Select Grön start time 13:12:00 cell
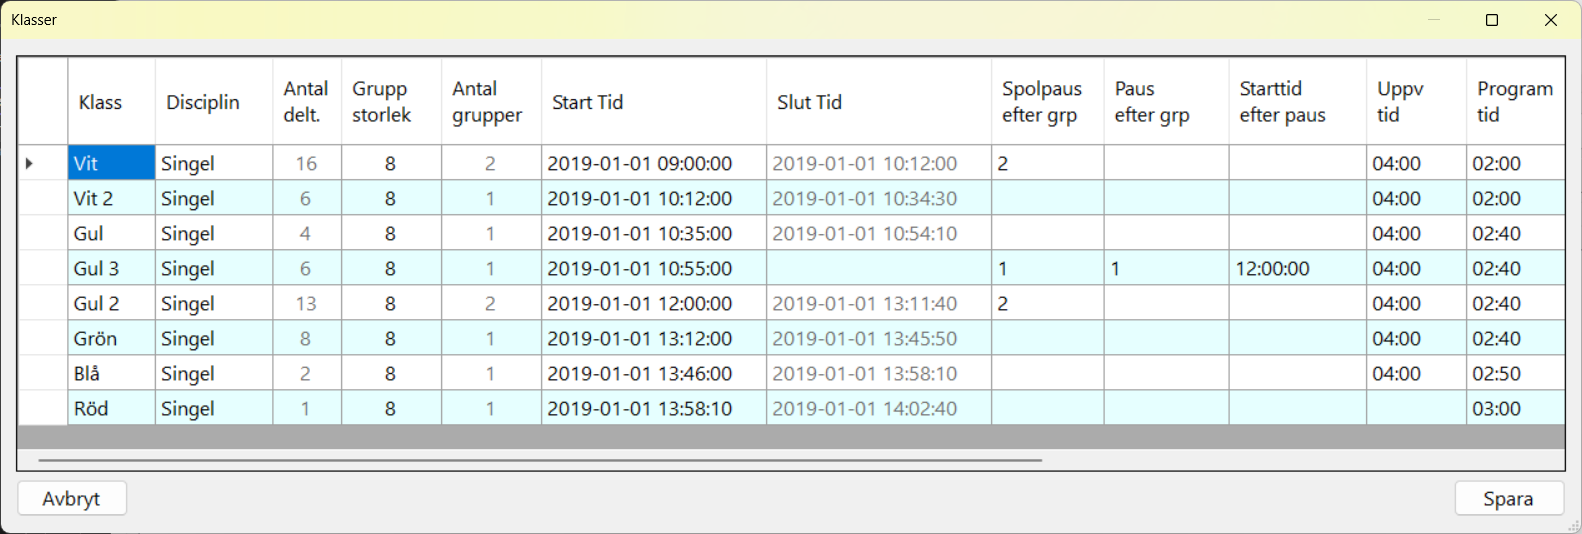This screenshot has width=1582, height=534. (x=653, y=338)
